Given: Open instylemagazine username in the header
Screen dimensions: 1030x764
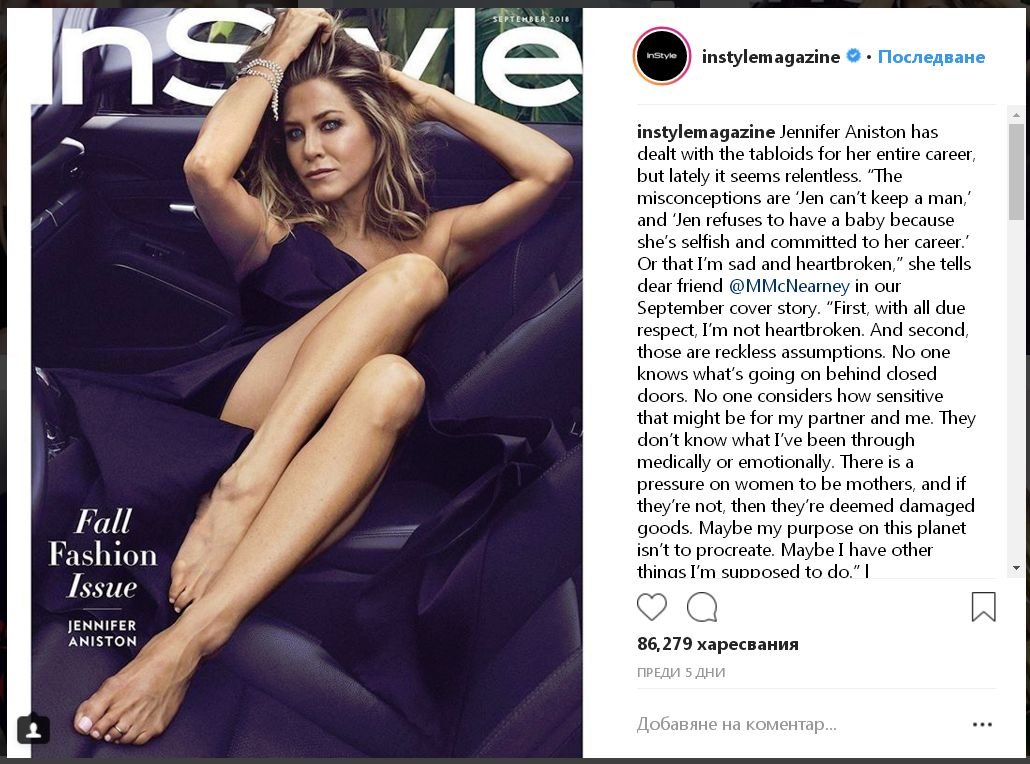Looking at the screenshot, I should click(x=771, y=57).
